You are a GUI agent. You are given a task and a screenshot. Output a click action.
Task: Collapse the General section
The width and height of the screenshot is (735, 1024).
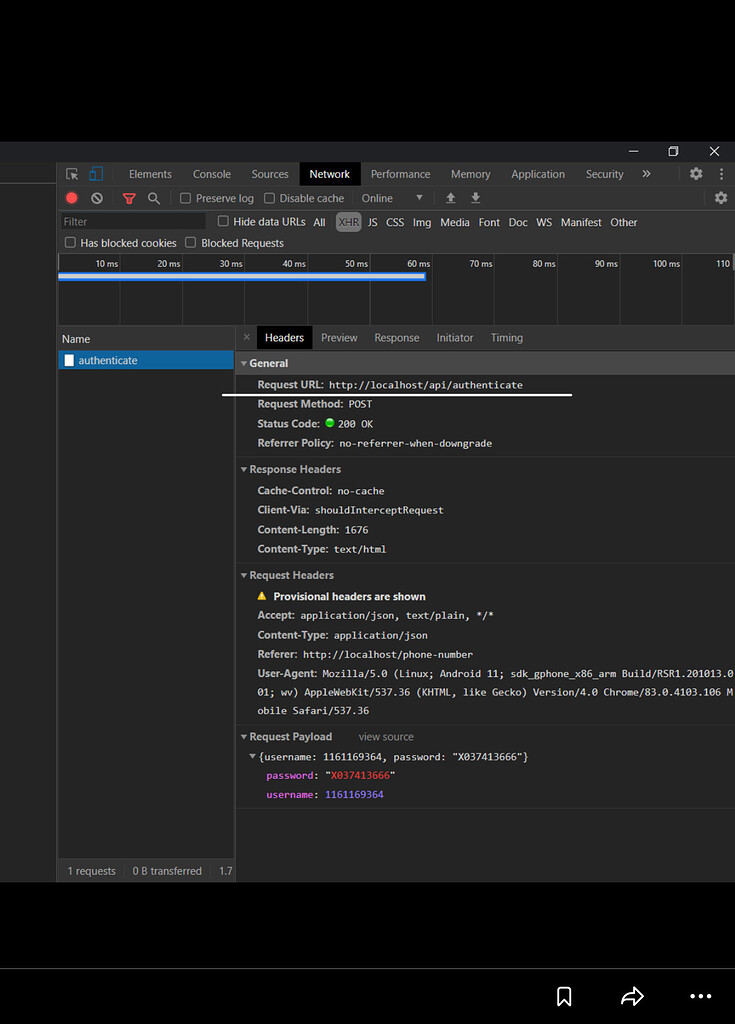coord(244,363)
